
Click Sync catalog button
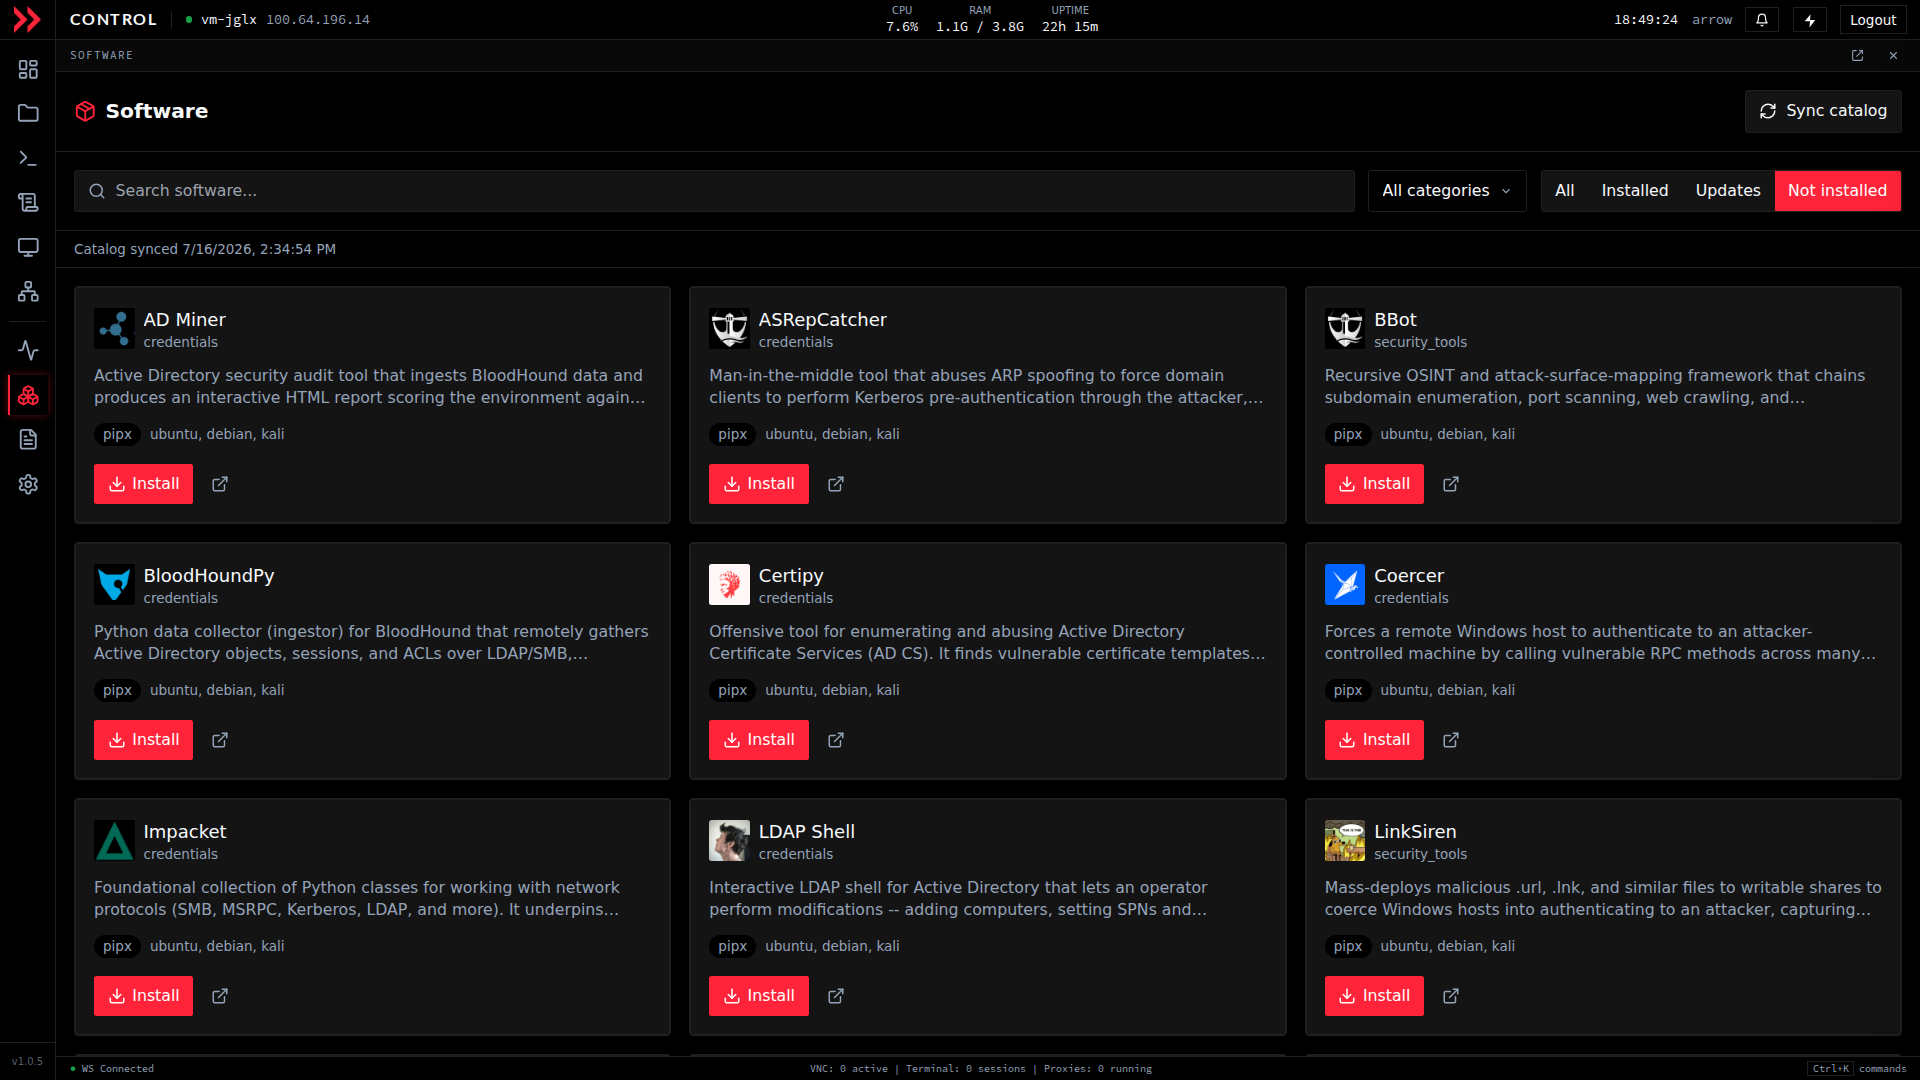coord(1823,111)
